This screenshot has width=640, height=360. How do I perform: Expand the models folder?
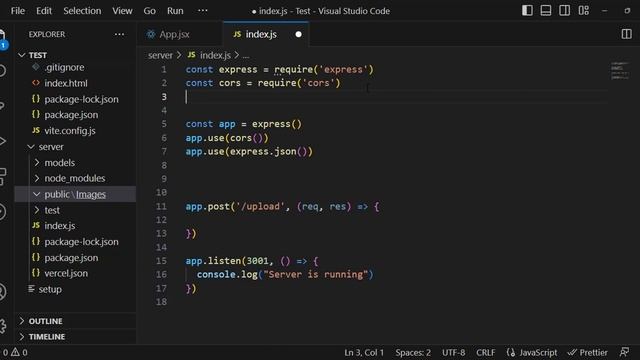coord(75,162)
